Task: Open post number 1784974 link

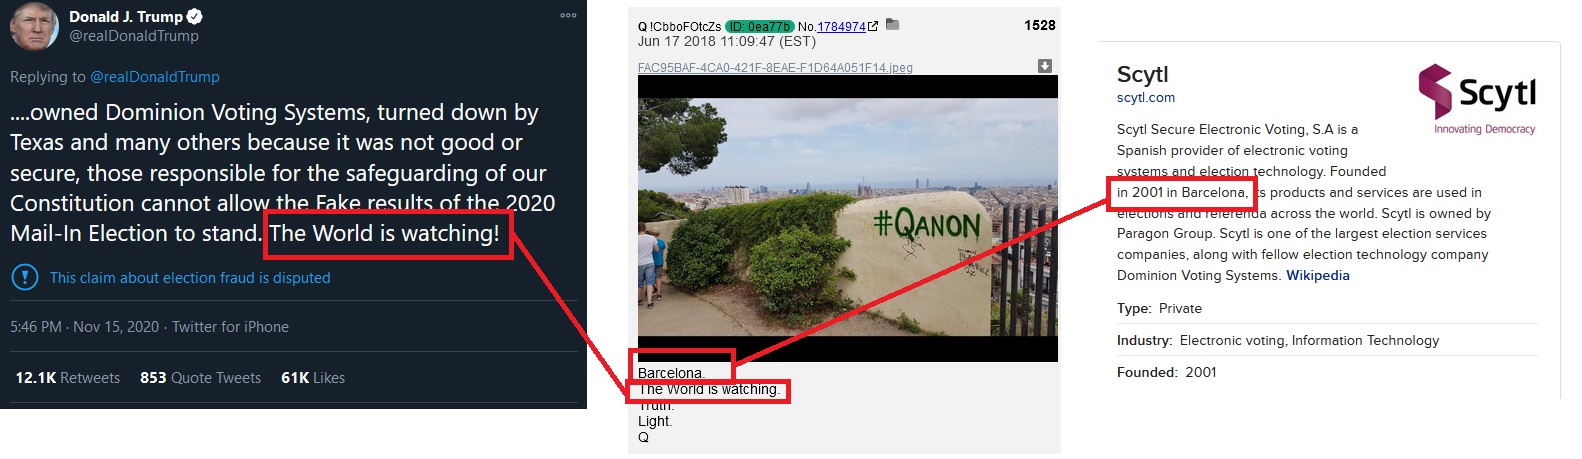Action: [841, 27]
